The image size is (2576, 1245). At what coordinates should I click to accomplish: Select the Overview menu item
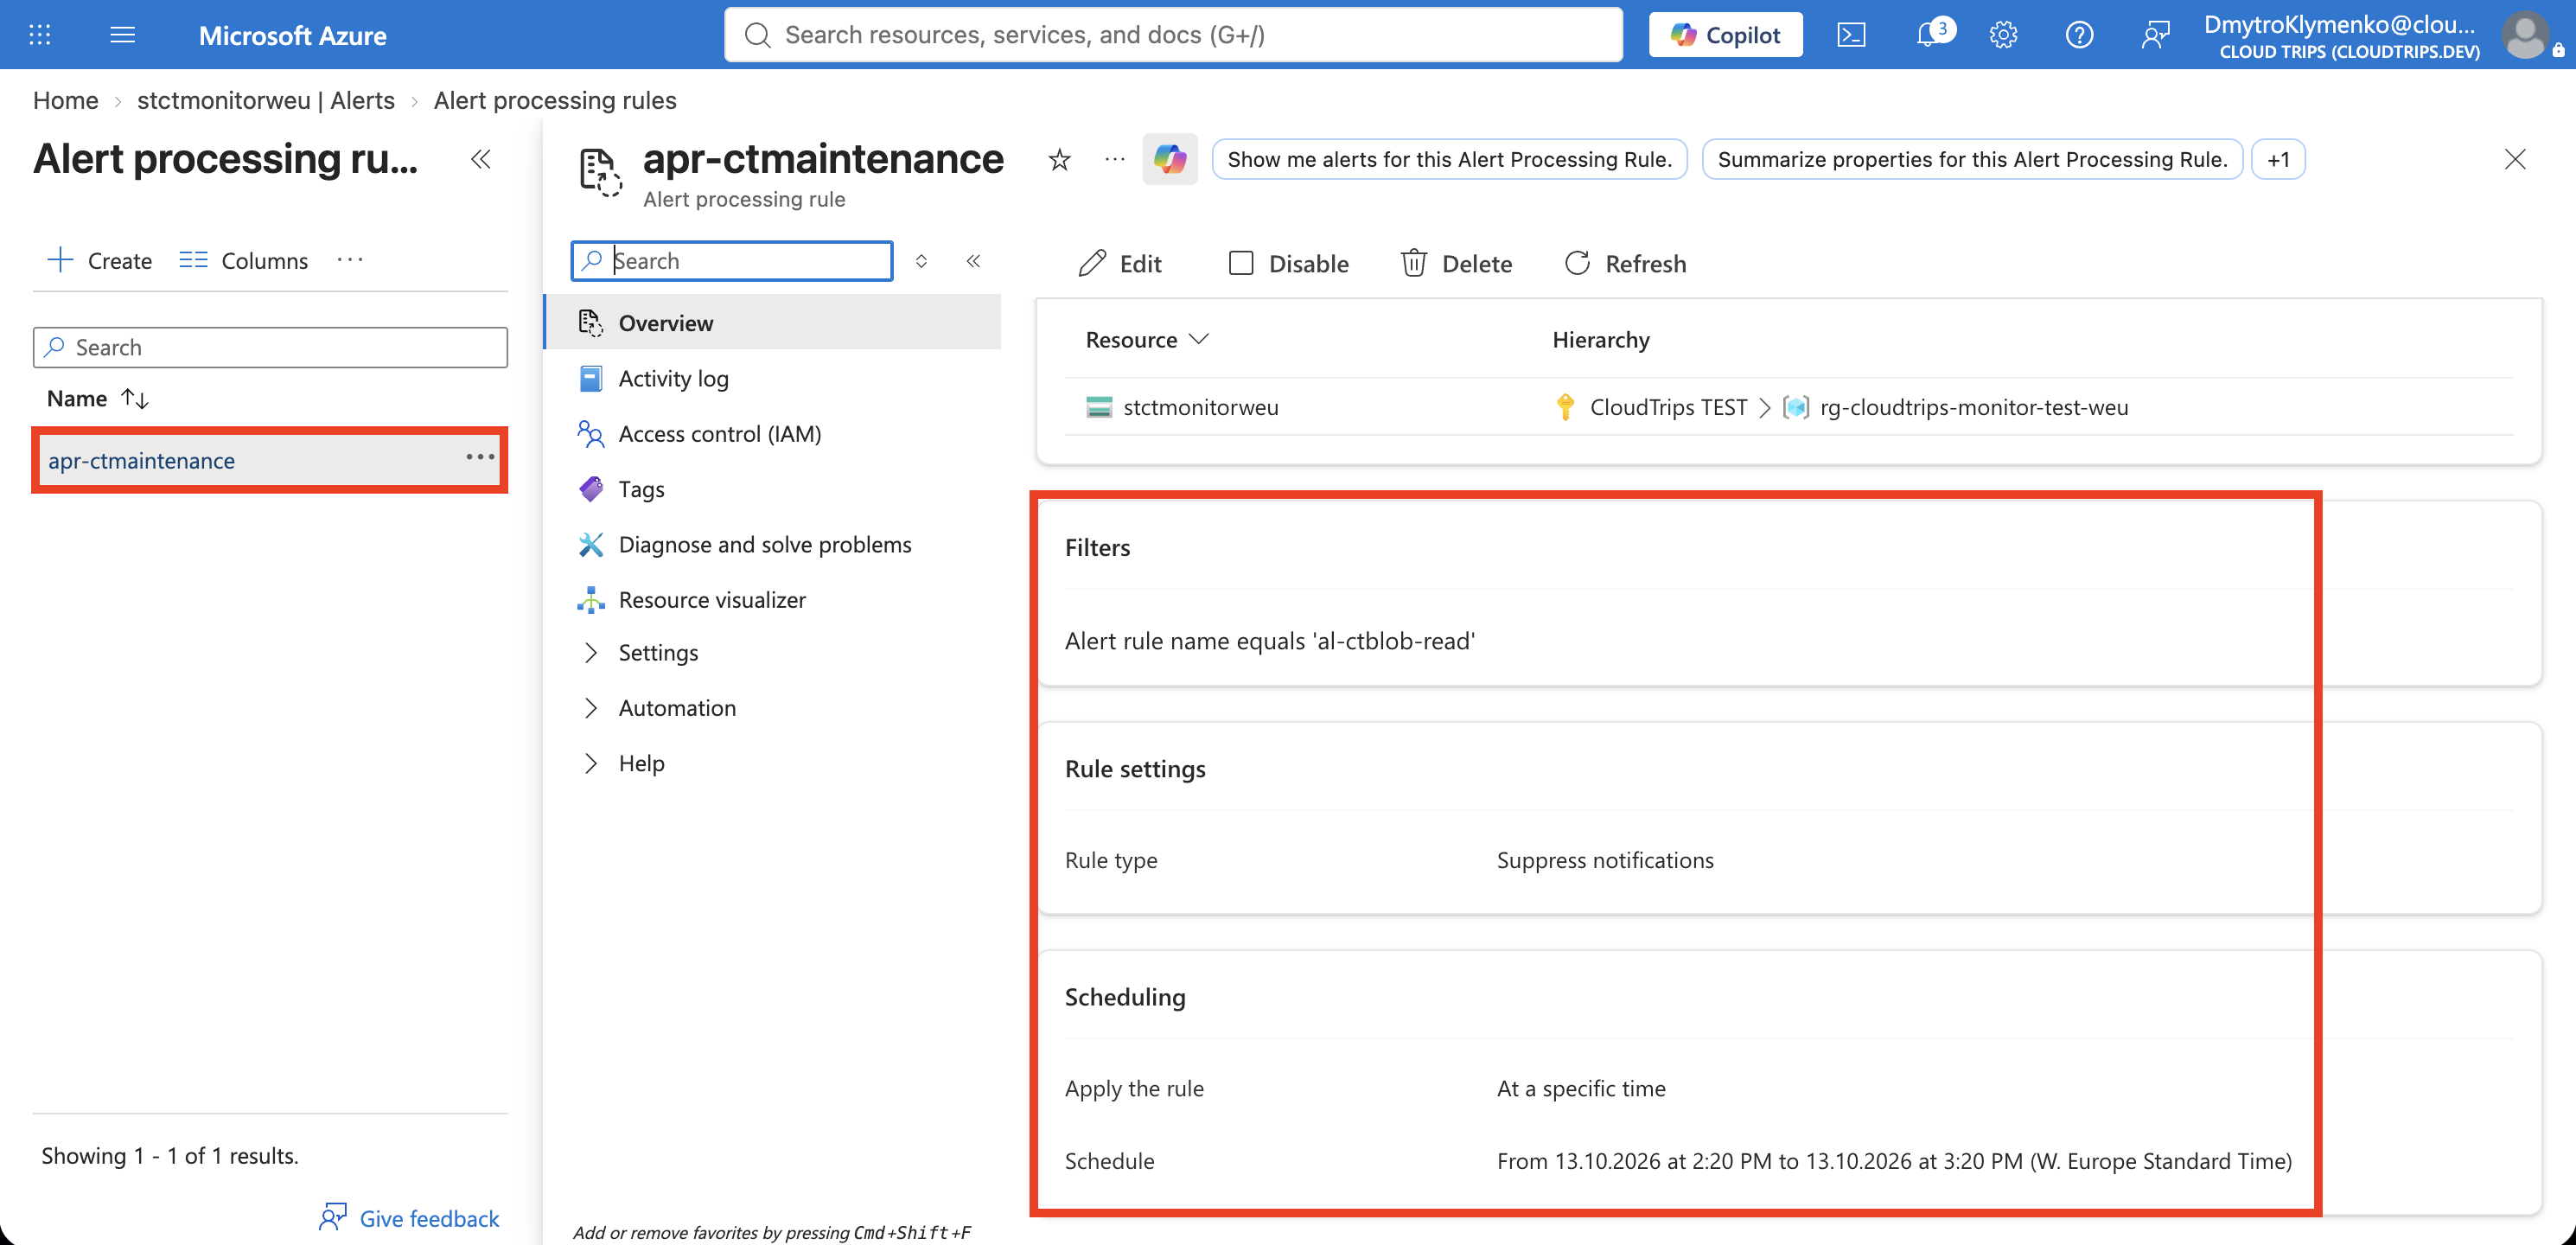click(x=773, y=323)
